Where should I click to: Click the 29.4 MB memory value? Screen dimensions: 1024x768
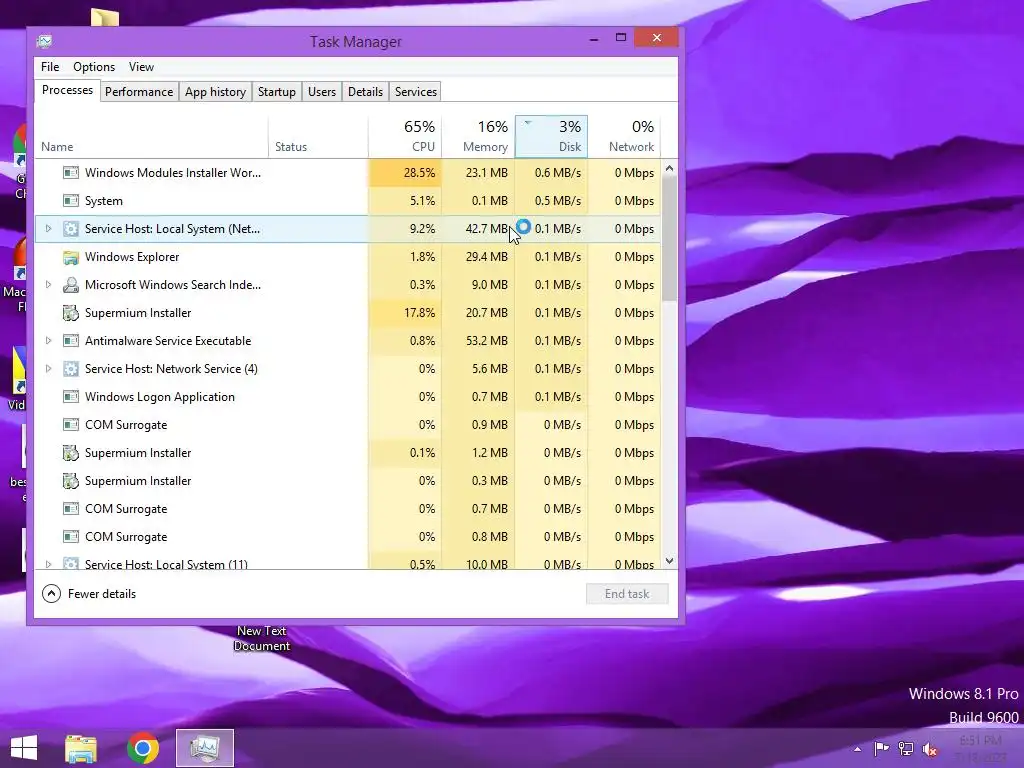pyautogui.click(x=487, y=257)
